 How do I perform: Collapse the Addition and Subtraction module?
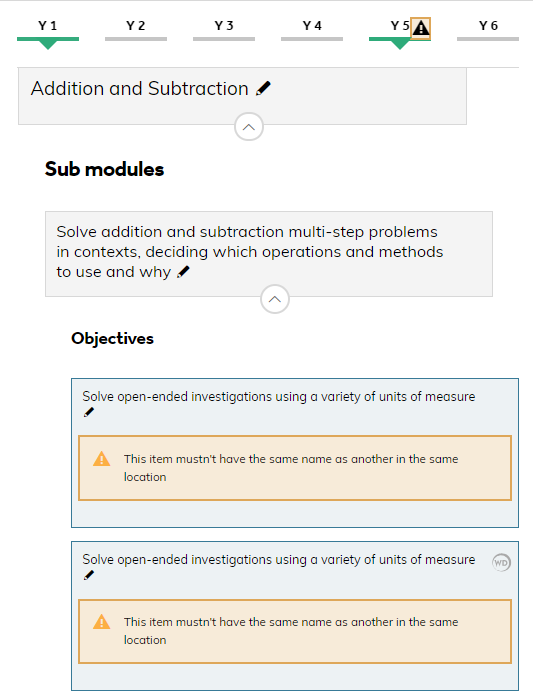249,127
